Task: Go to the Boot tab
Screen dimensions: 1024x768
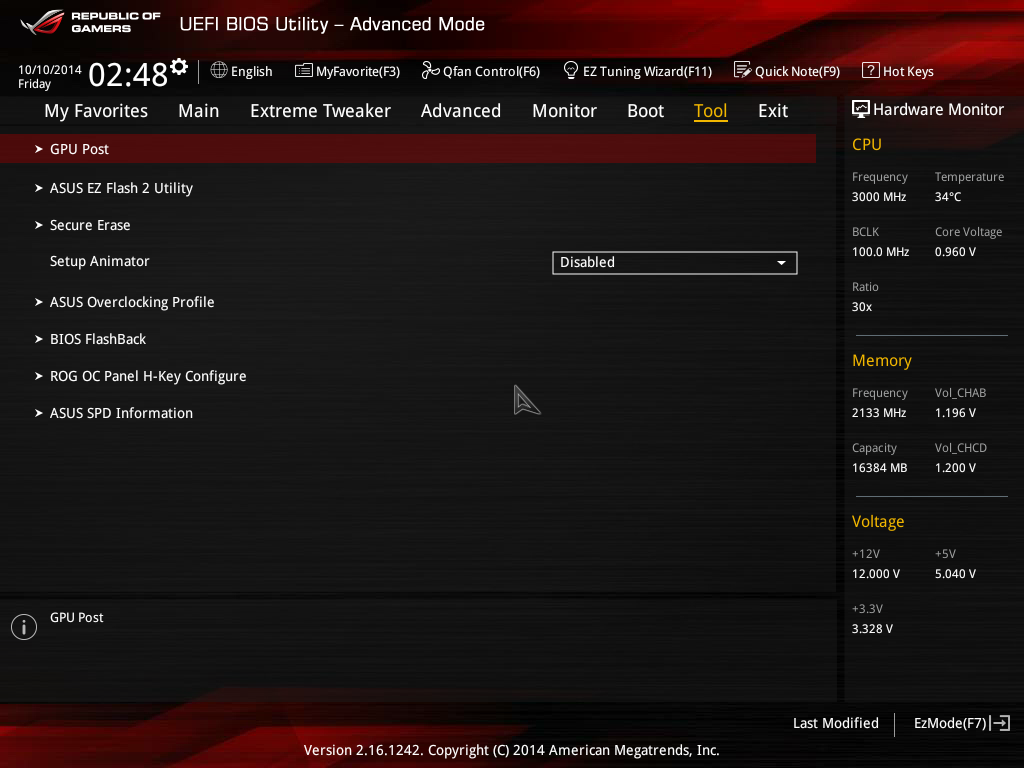Action: click(645, 111)
